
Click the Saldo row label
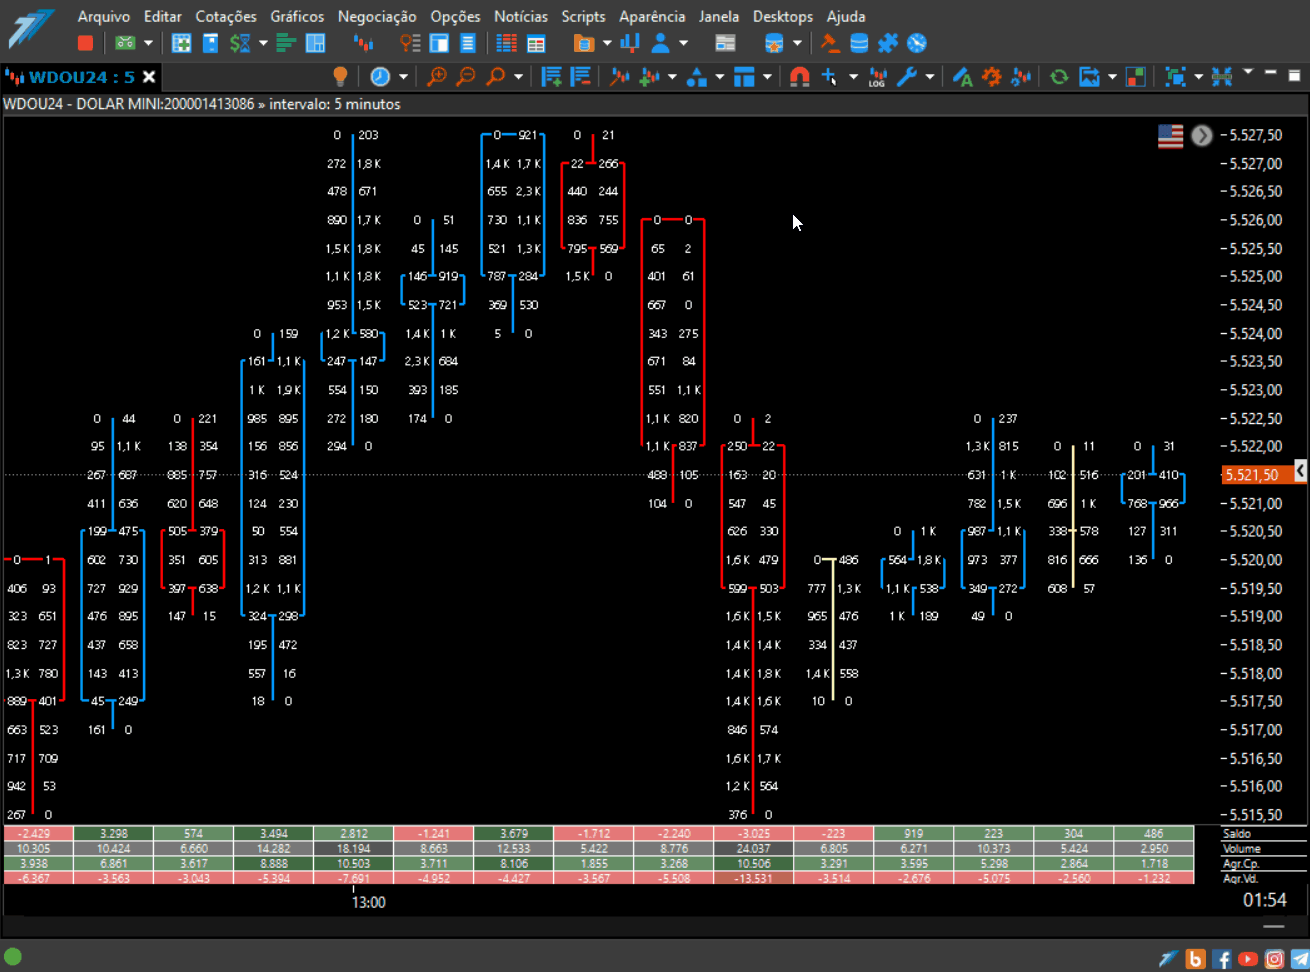coord(1237,833)
